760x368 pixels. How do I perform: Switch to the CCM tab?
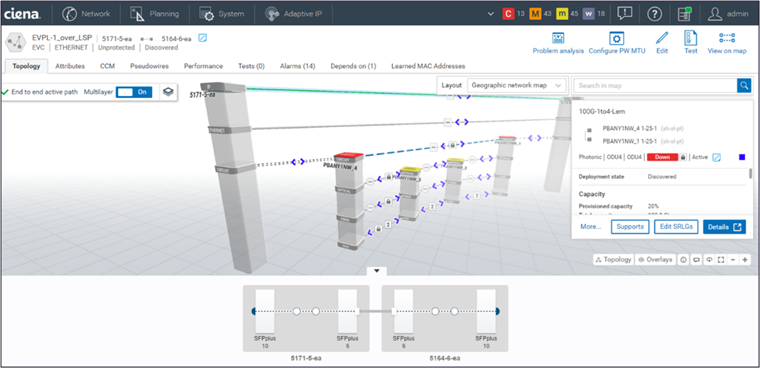coord(107,66)
